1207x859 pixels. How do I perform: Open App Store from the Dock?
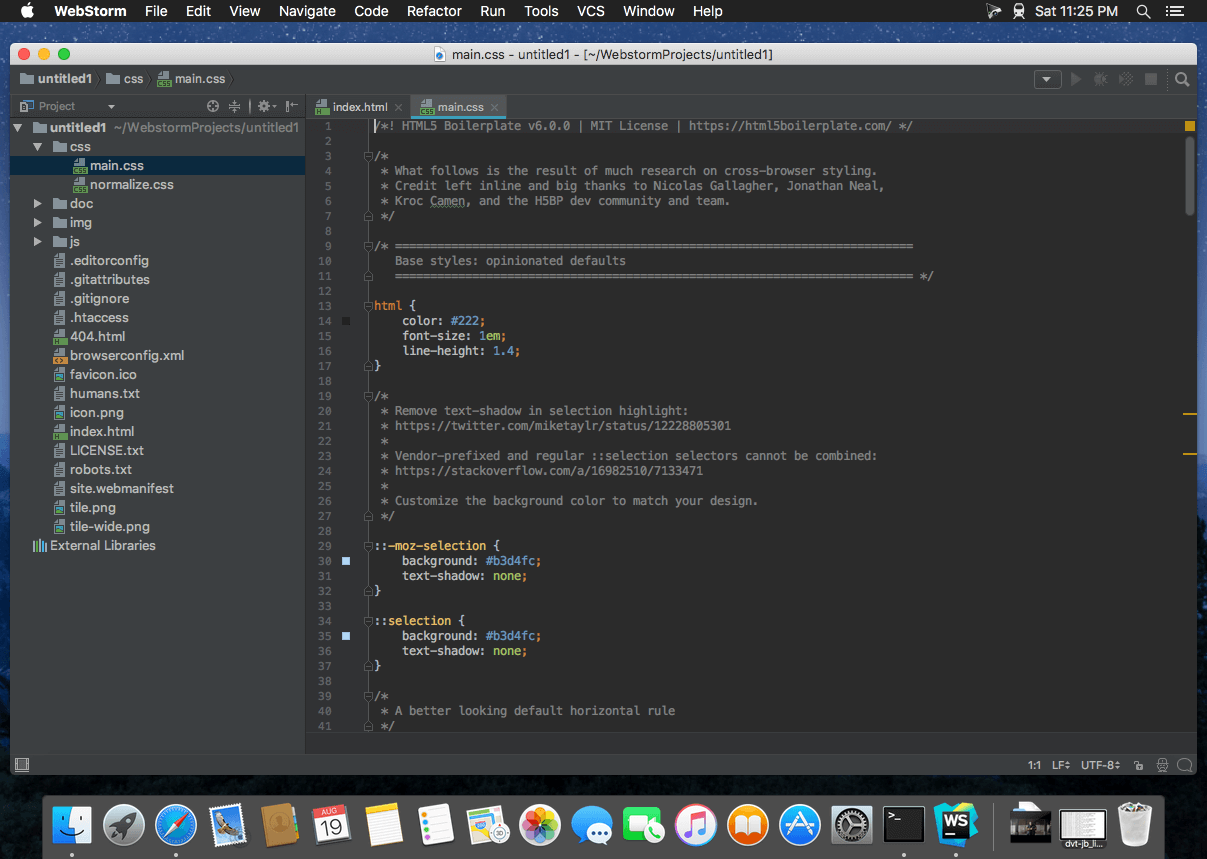(x=800, y=824)
